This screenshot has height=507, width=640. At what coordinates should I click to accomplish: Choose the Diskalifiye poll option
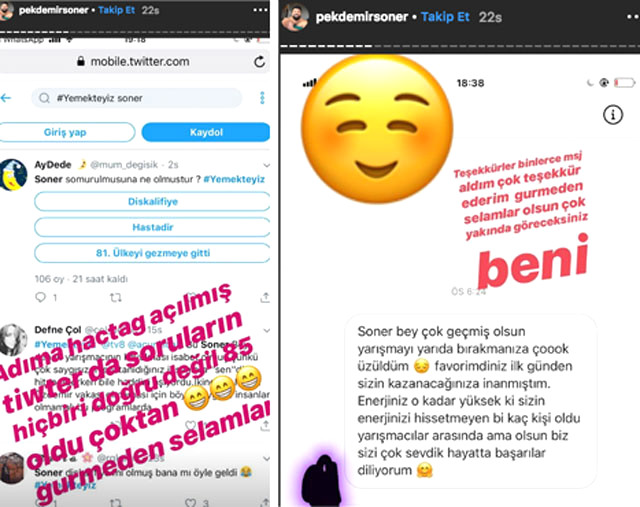(x=152, y=202)
